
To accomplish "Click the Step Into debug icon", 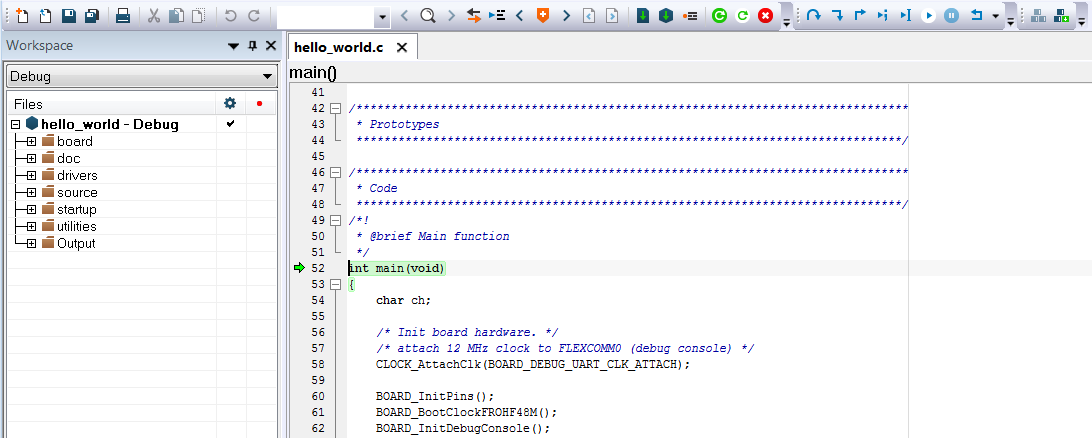I will 837,16.
